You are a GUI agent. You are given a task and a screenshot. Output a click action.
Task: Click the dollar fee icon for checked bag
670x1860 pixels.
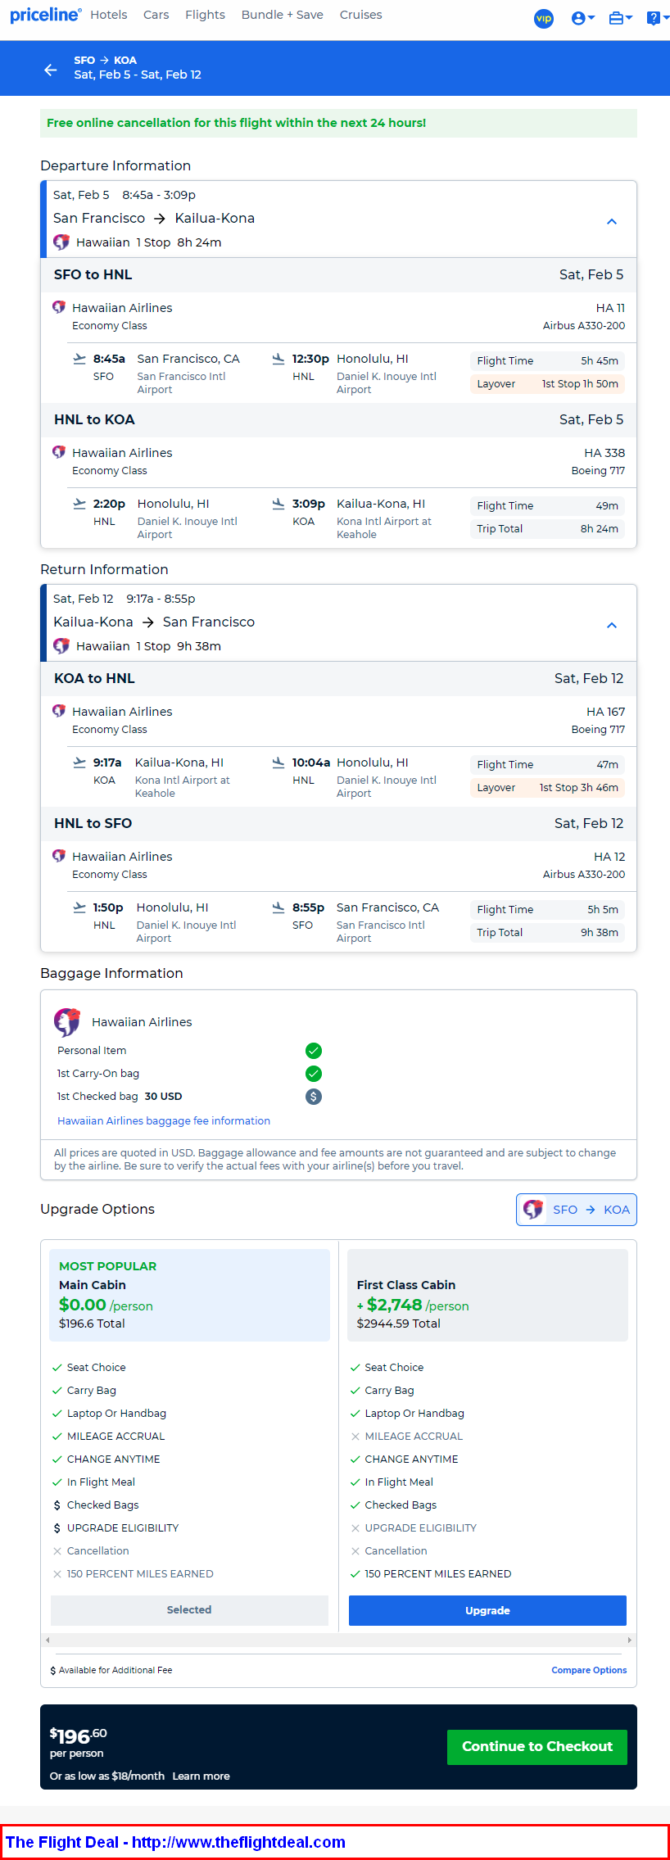point(313,1096)
